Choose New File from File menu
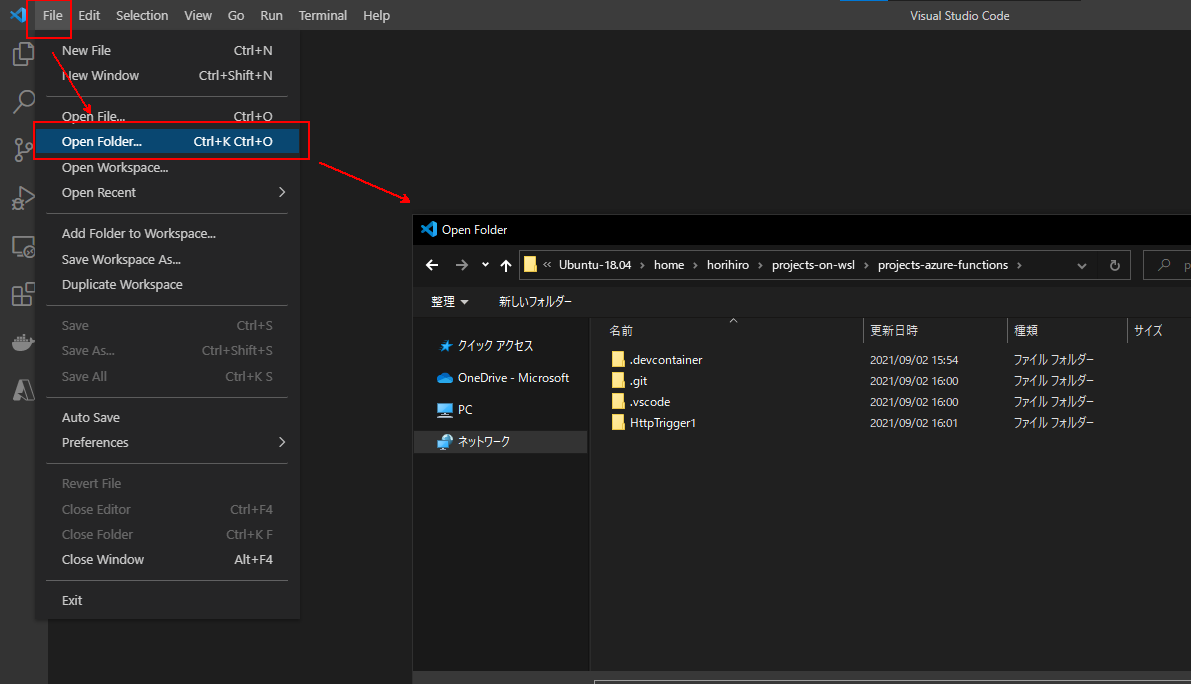 pyautogui.click(x=167, y=50)
